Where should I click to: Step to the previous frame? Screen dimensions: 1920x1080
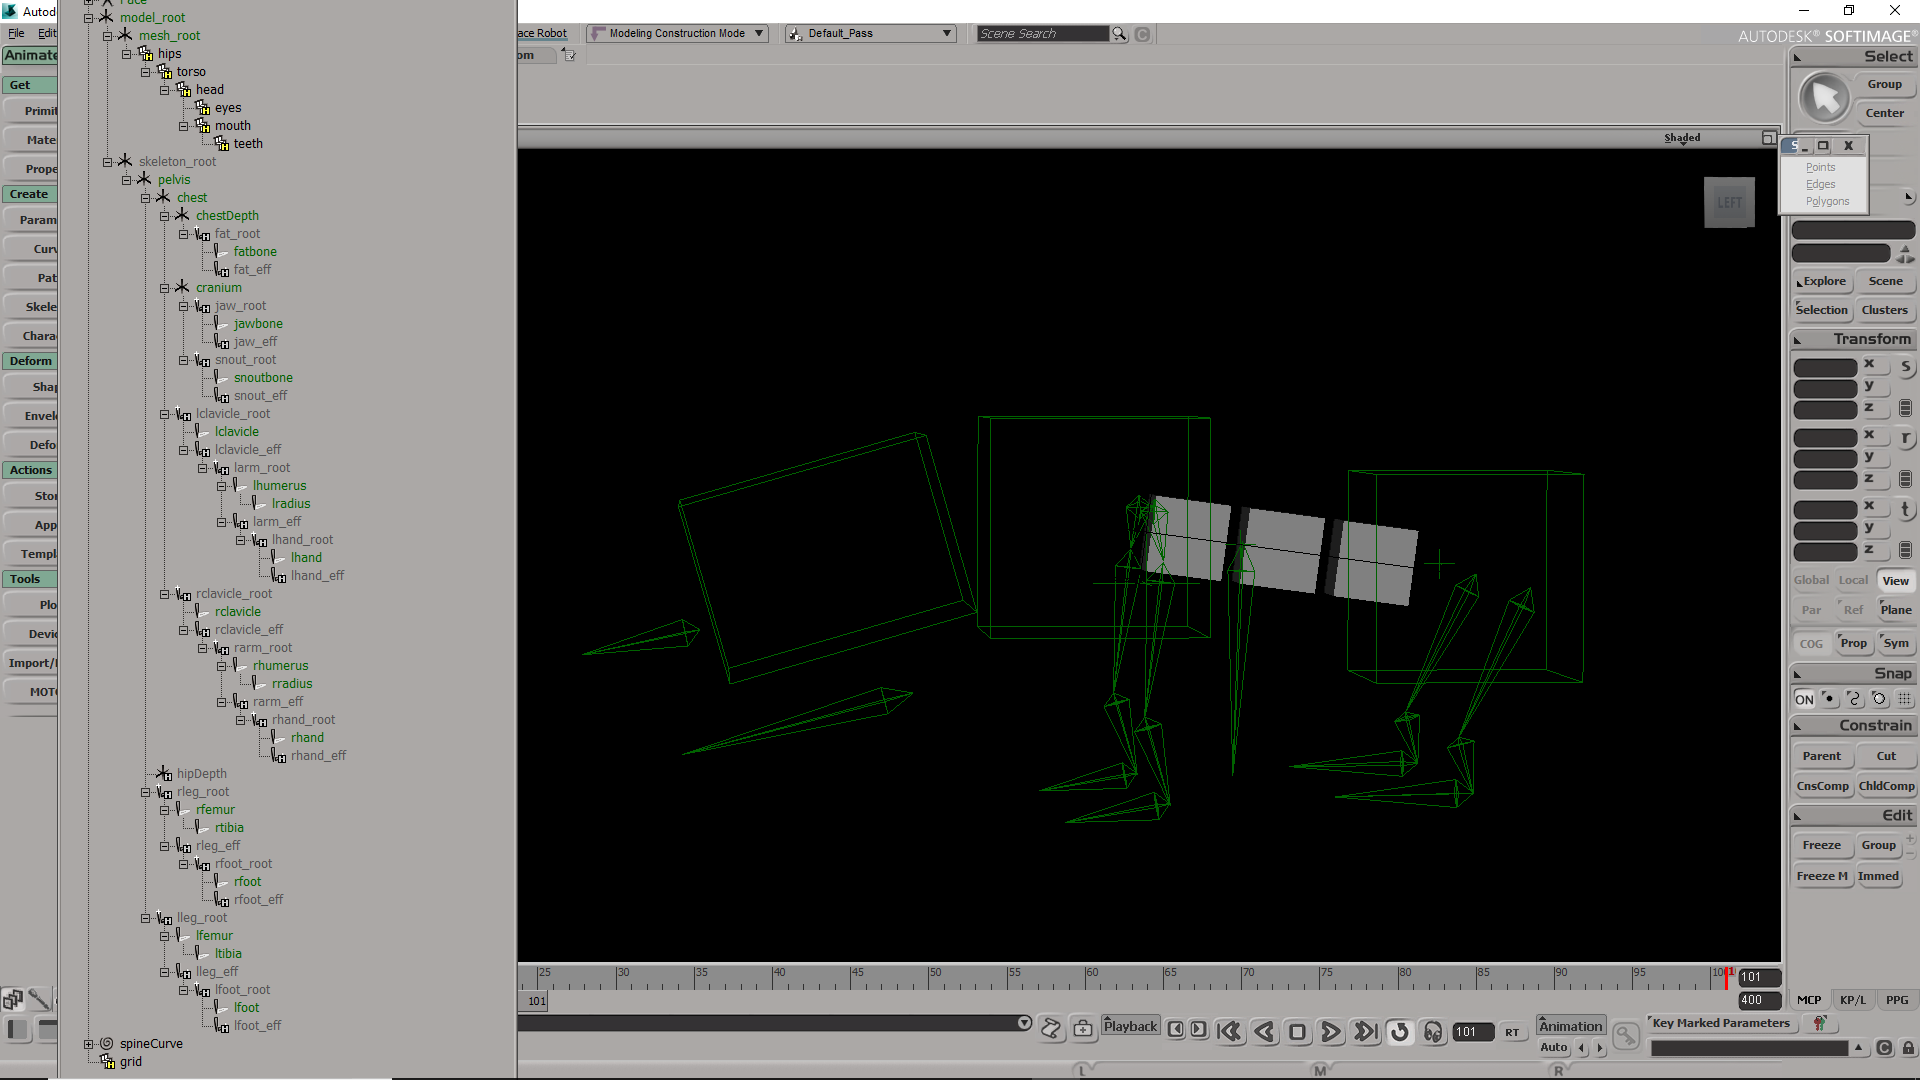coord(1176,1029)
